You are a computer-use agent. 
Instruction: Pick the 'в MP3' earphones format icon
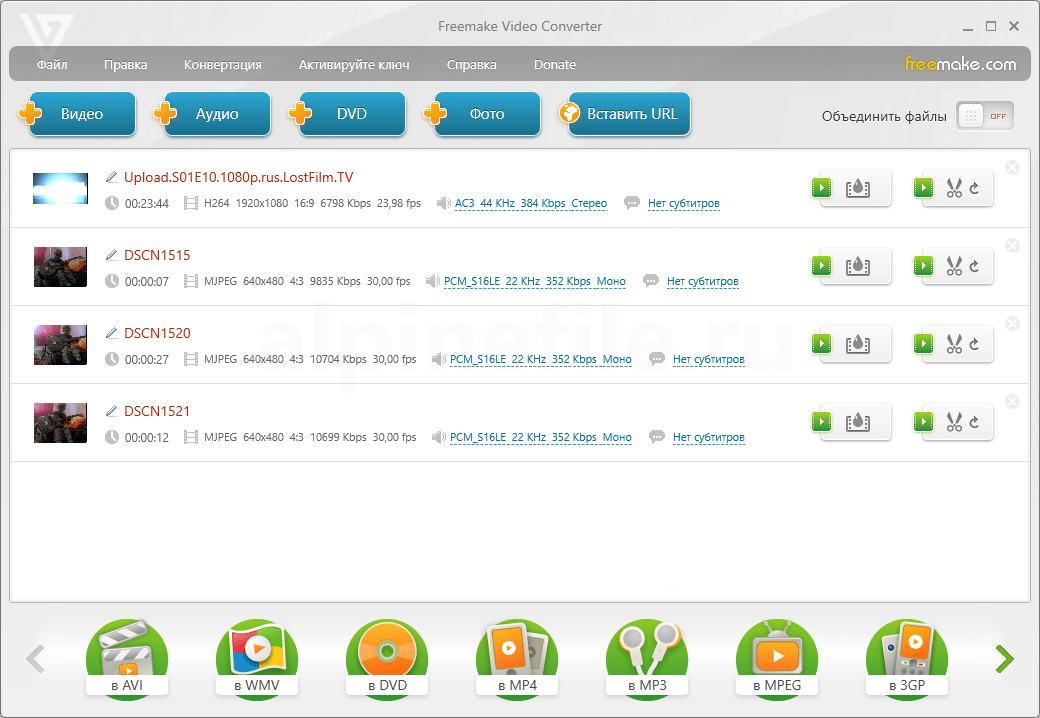pos(646,657)
